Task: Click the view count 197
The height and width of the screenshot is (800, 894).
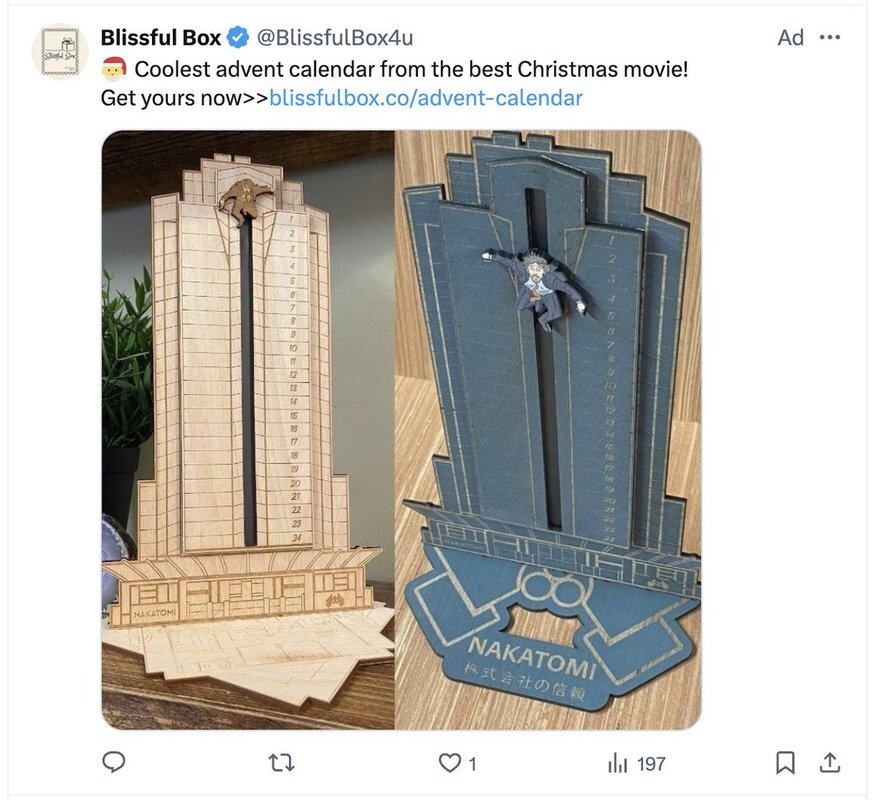Action: point(651,764)
